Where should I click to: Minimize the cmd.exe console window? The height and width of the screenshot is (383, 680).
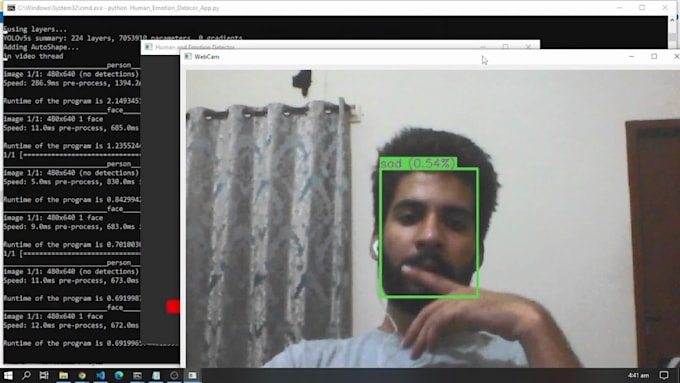coord(620,8)
